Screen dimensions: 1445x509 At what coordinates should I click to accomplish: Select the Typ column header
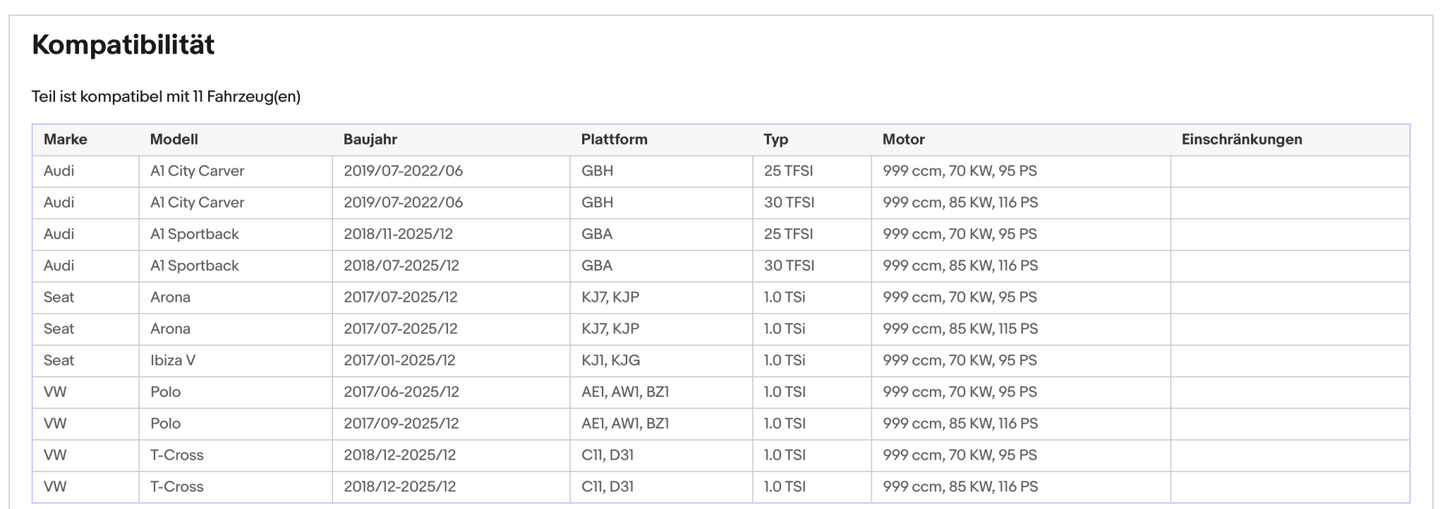coord(776,140)
